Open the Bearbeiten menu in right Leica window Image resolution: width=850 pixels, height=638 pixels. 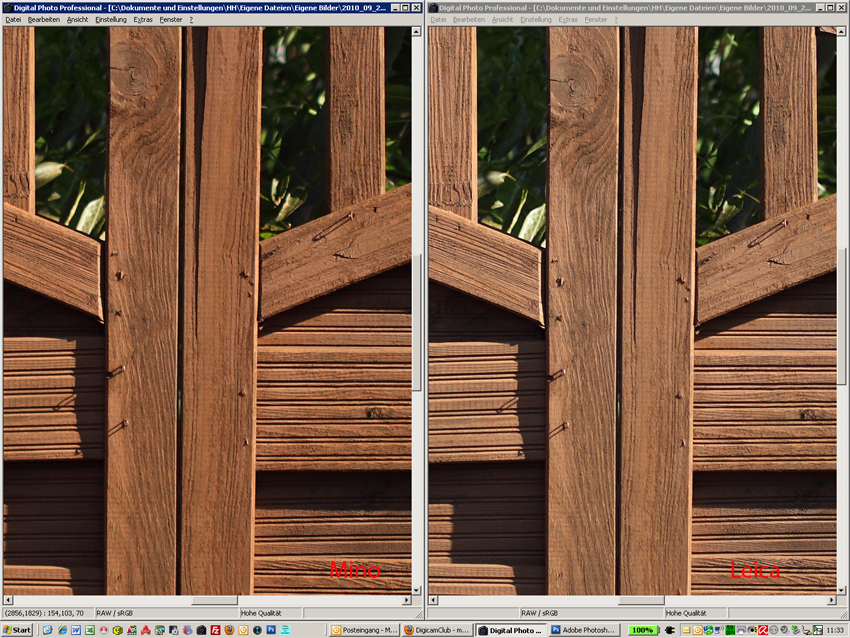[x=469, y=20]
